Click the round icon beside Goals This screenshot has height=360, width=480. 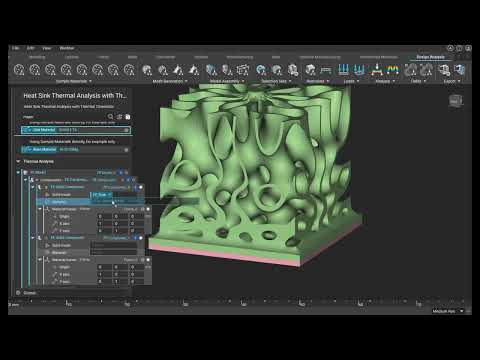pos(18,293)
